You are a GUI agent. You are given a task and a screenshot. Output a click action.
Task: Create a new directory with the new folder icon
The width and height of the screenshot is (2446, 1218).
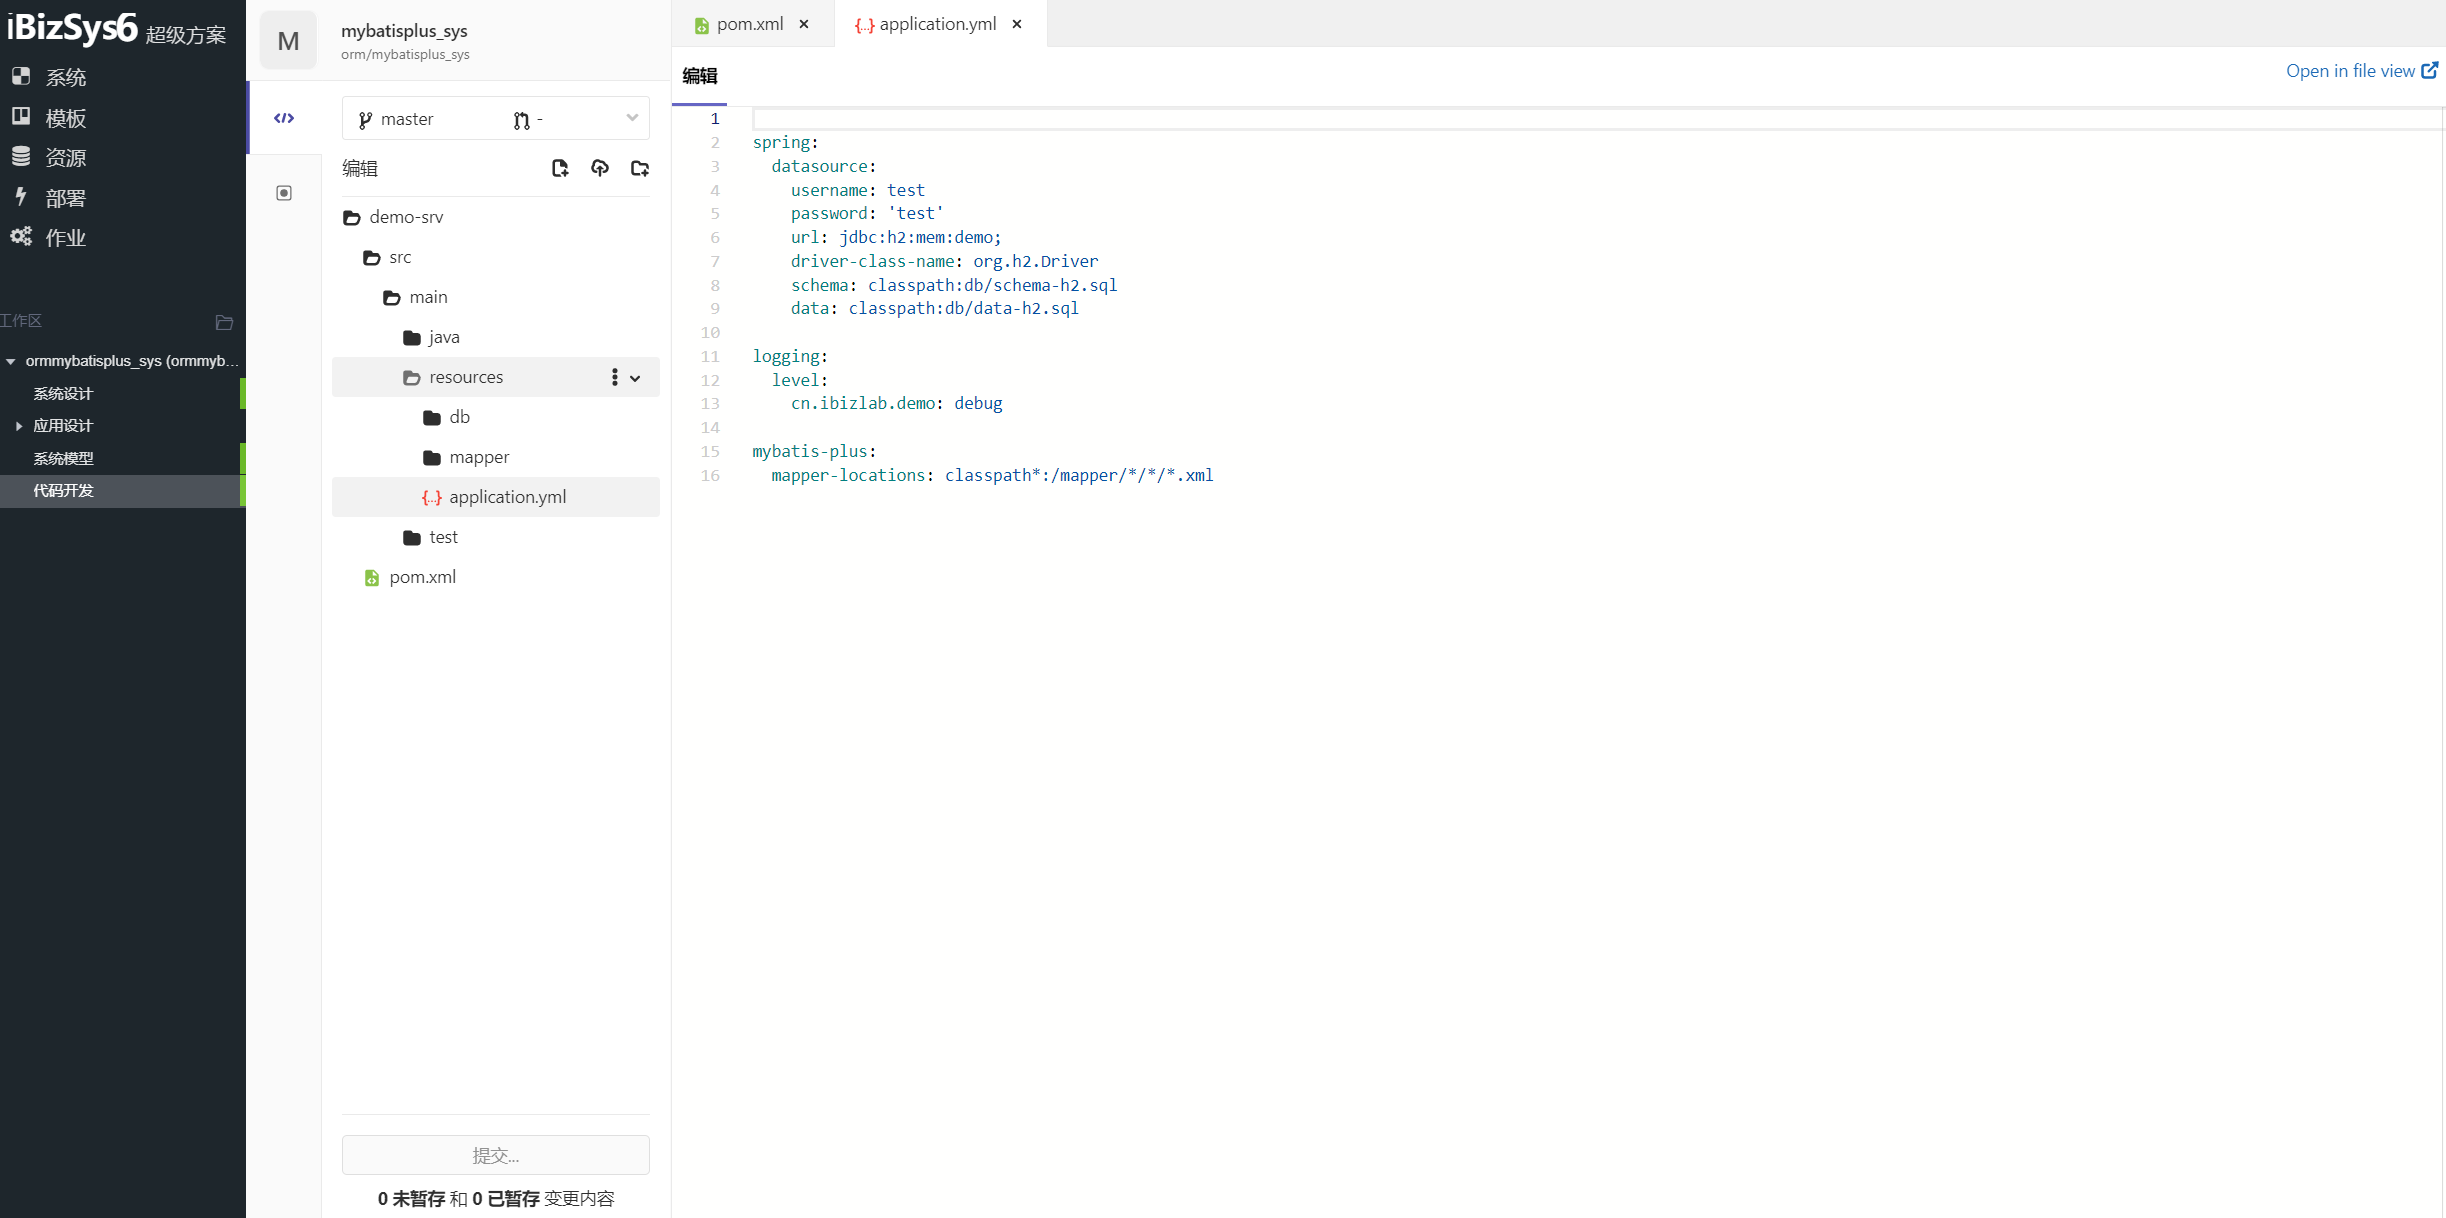click(640, 168)
